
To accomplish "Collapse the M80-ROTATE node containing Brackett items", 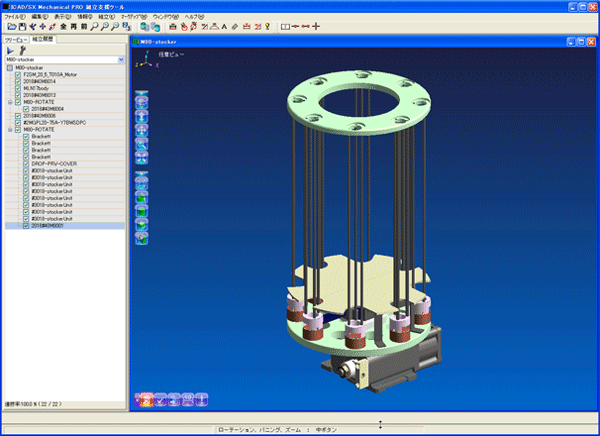I will click(x=10, y=129).
